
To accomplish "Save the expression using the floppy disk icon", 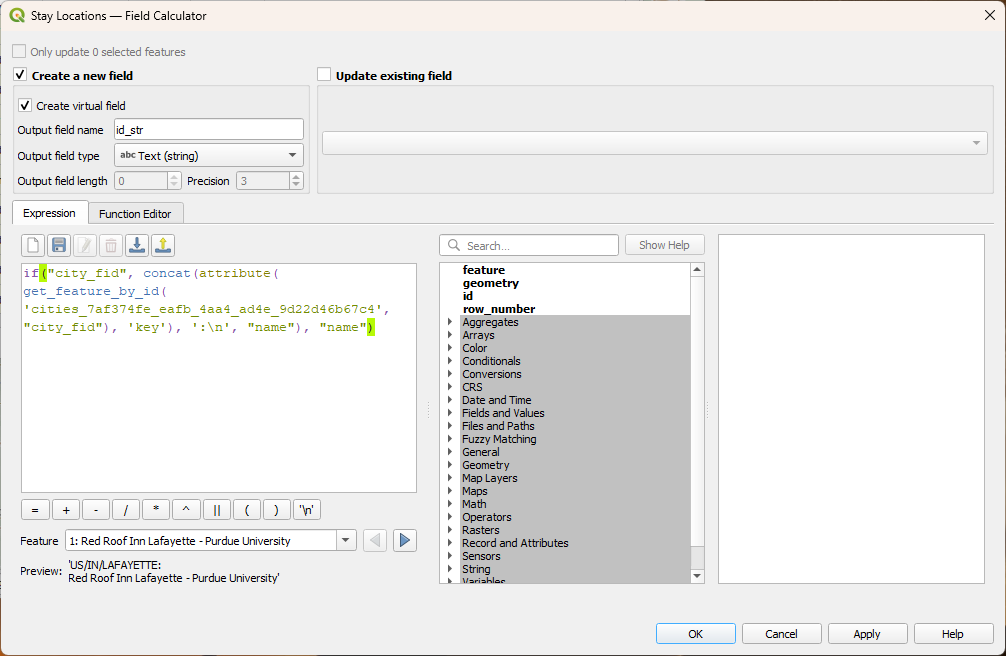I will 59,245.
